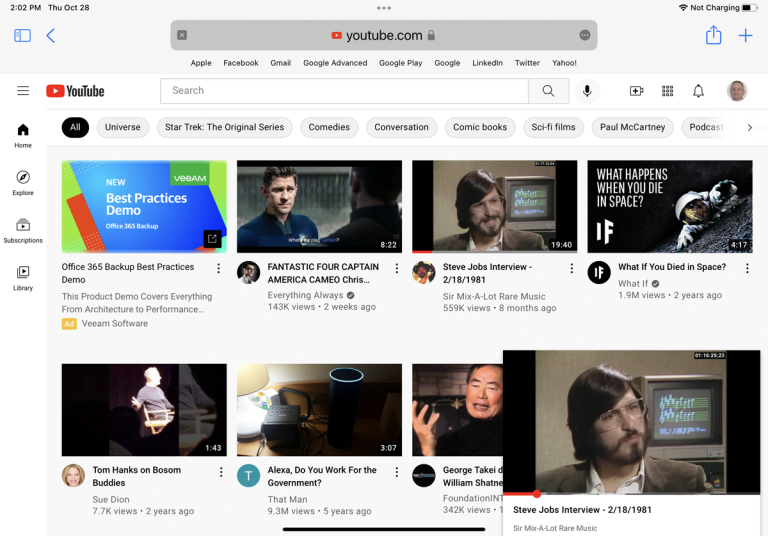Open YouTube apps grid icon
Screen dimensions: 768x536
[x=668, y=91]
